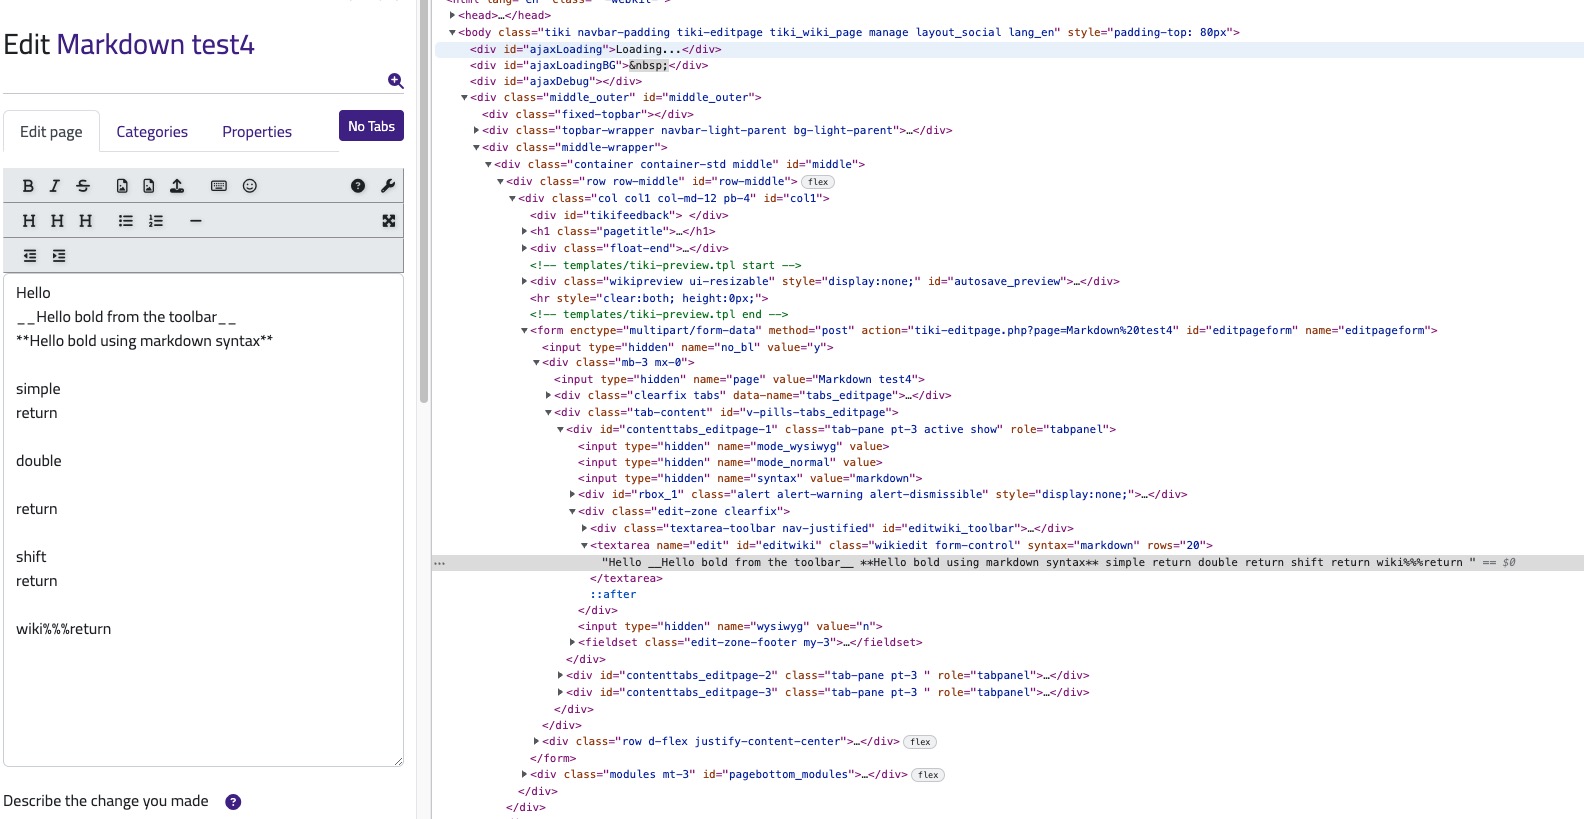1584x819 pixels.
Task: Click the flex badge on row-middle
Action: (818, 182)
